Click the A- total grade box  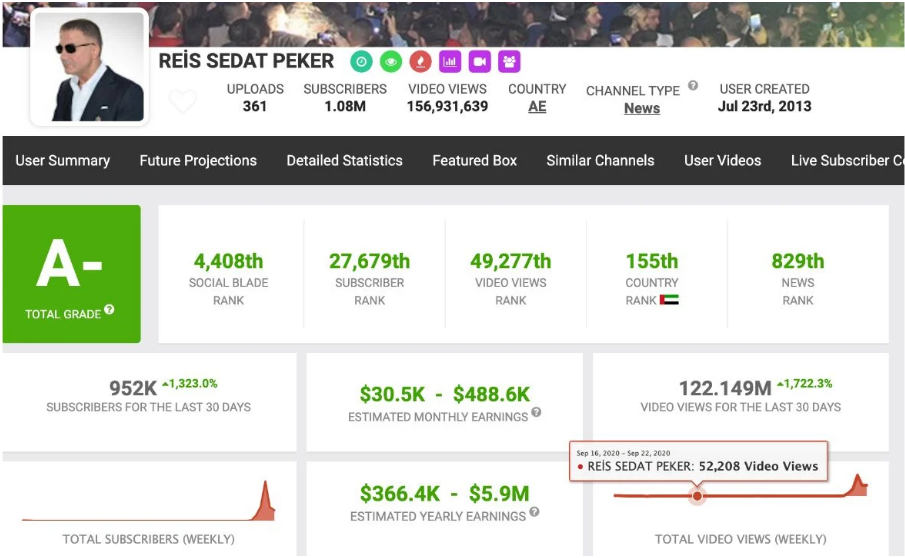coord(72,274)
